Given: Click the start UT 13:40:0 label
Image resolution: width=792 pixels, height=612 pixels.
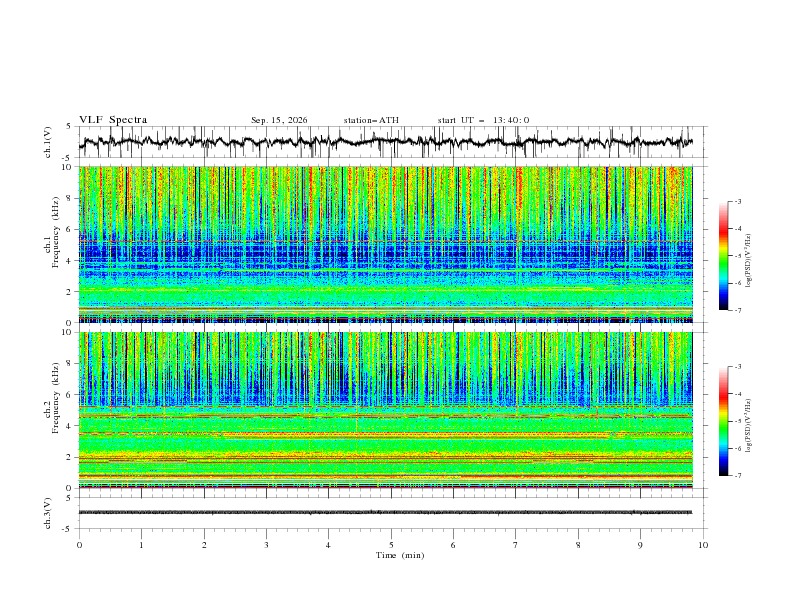Looking at the screenshot, I should click(483, 120).
